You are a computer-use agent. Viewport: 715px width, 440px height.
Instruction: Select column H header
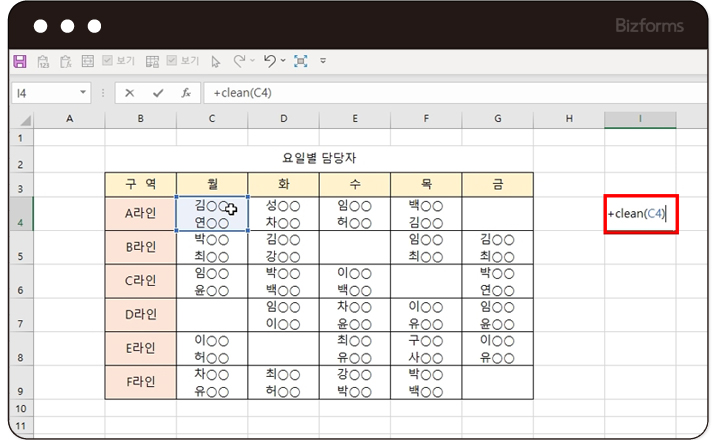[569, 119]
